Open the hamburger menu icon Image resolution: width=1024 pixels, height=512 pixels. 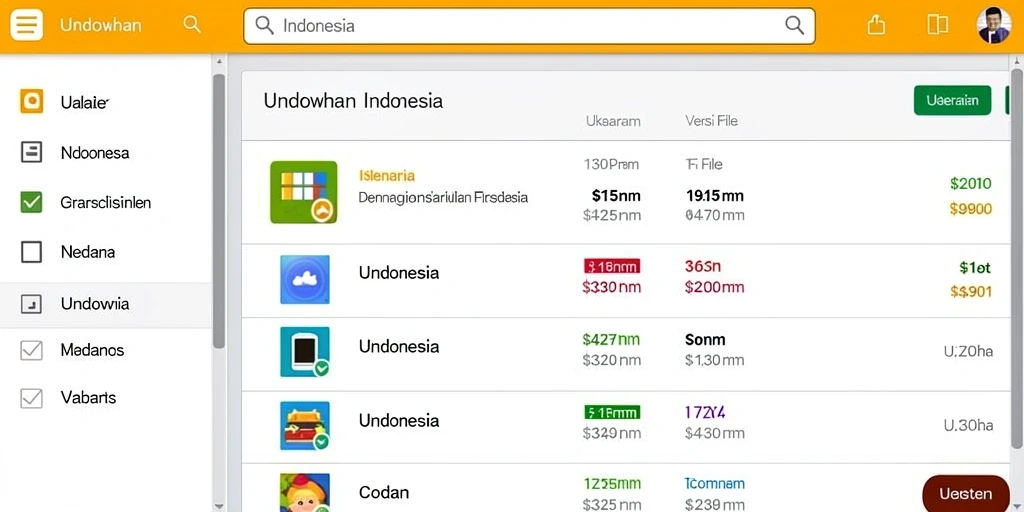click(26, 25)
